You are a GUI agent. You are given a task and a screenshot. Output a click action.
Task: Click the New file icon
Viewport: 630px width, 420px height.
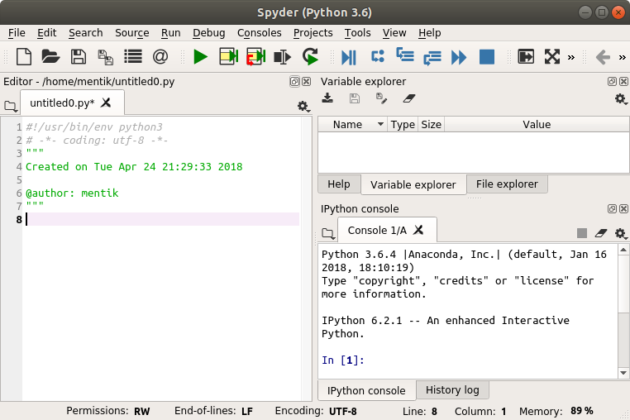tap(24, 57)
